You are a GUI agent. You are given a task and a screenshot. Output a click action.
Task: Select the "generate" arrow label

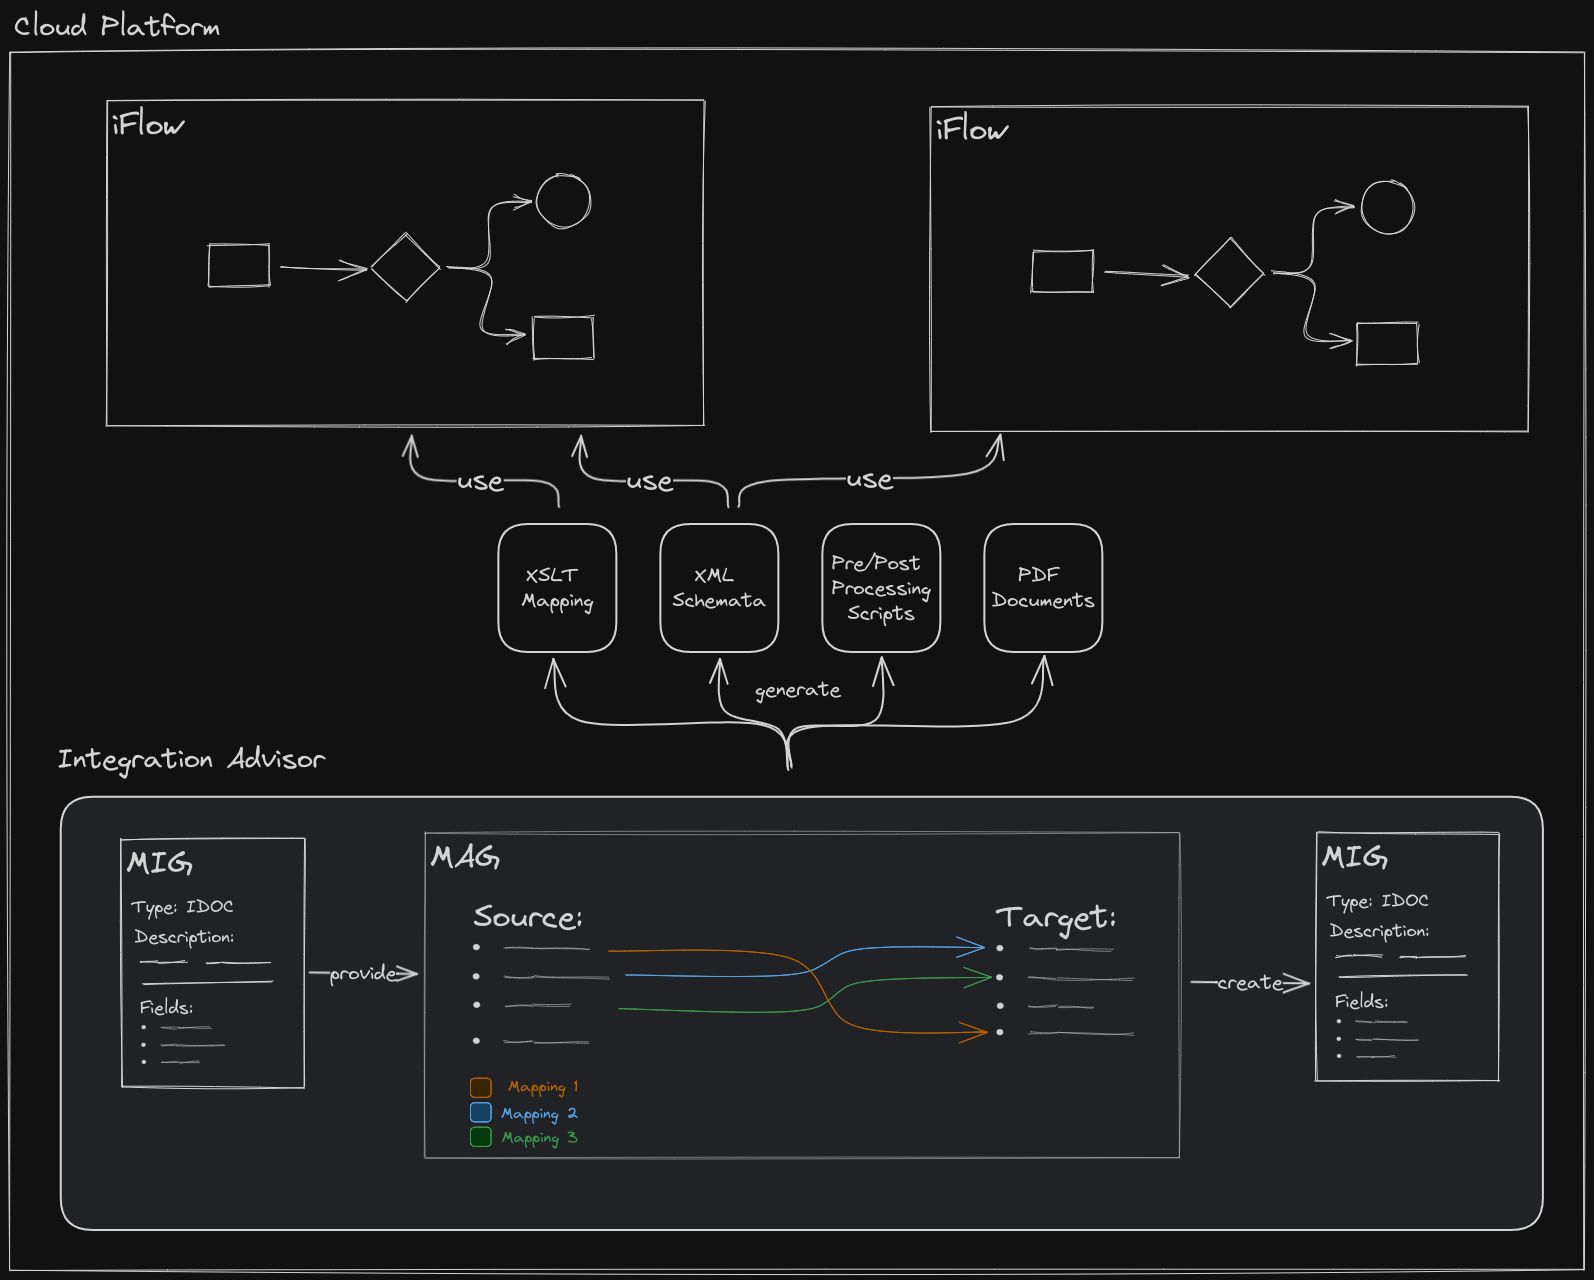[x=797, y=690]
